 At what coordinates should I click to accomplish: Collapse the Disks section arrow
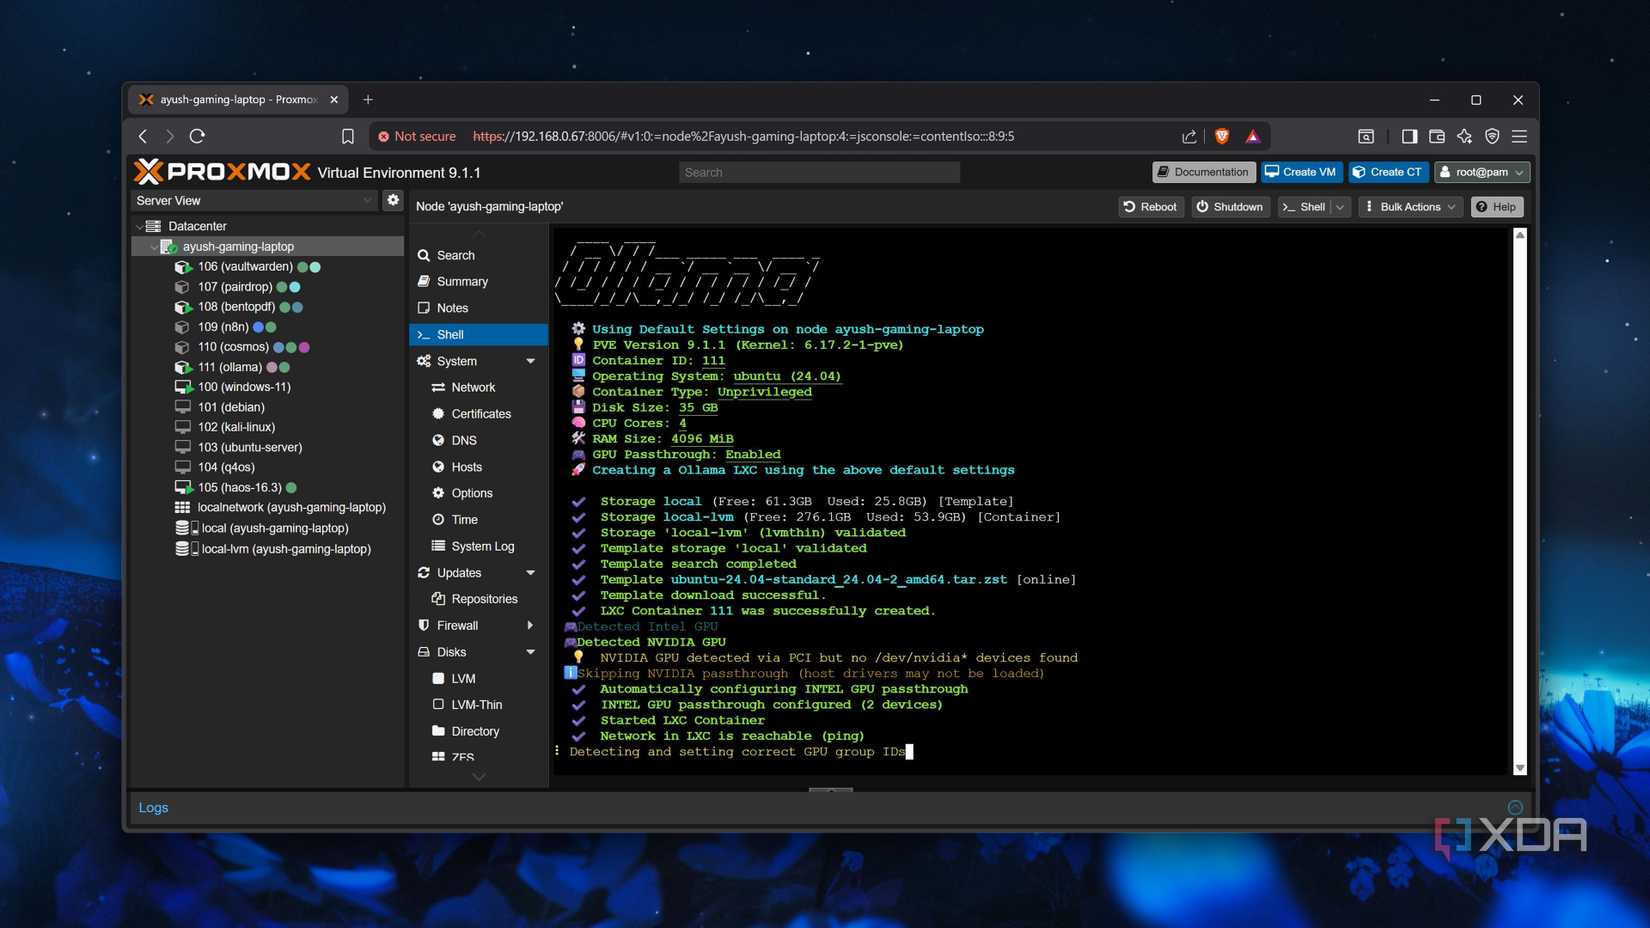point(531,652)
